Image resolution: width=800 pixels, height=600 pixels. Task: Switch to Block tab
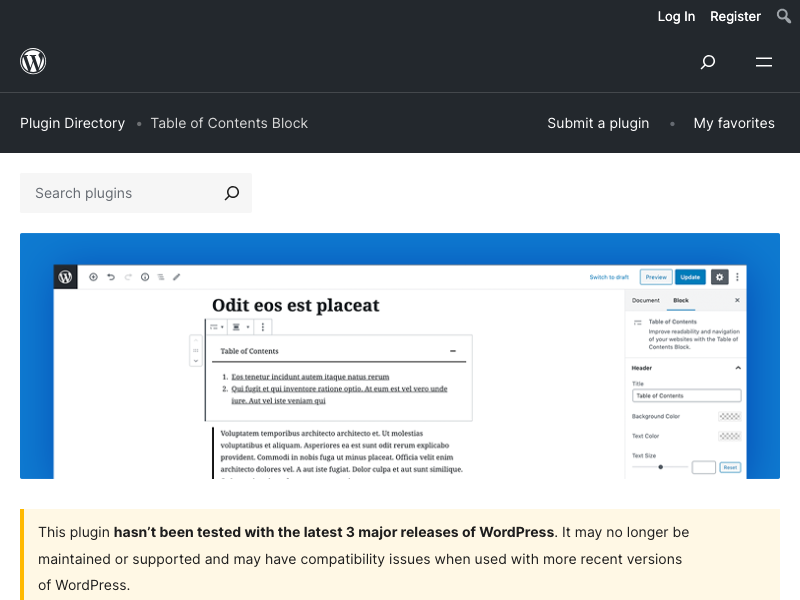[x=681, y=301]
